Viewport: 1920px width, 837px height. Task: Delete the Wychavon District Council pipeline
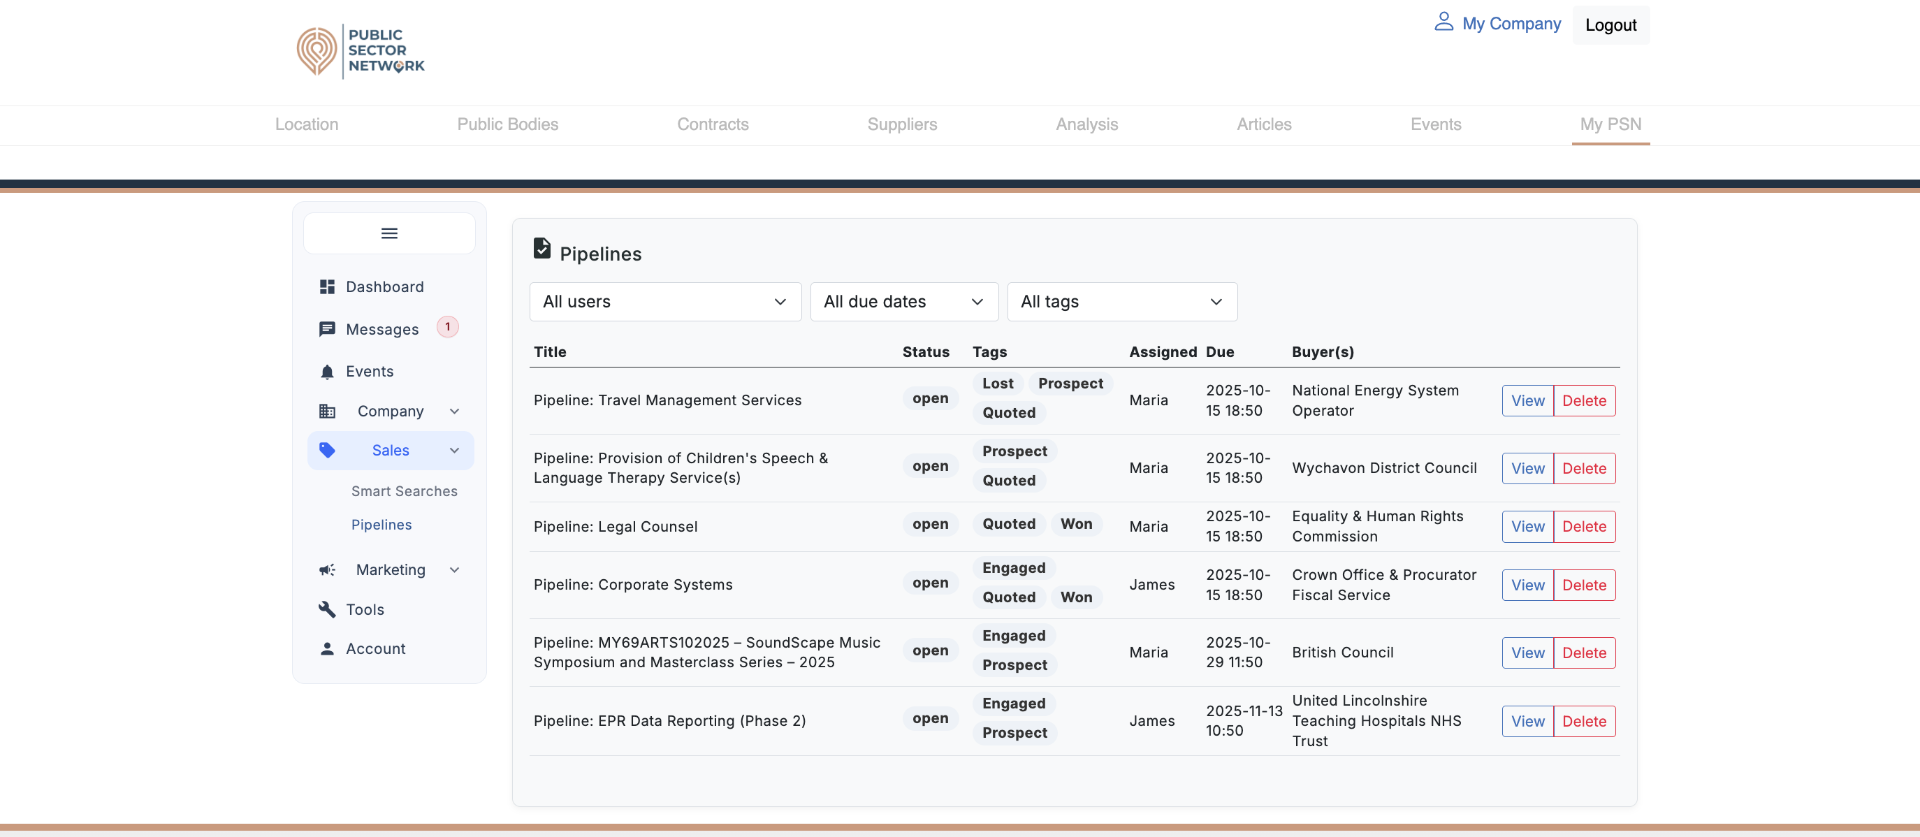point(1584,468)
